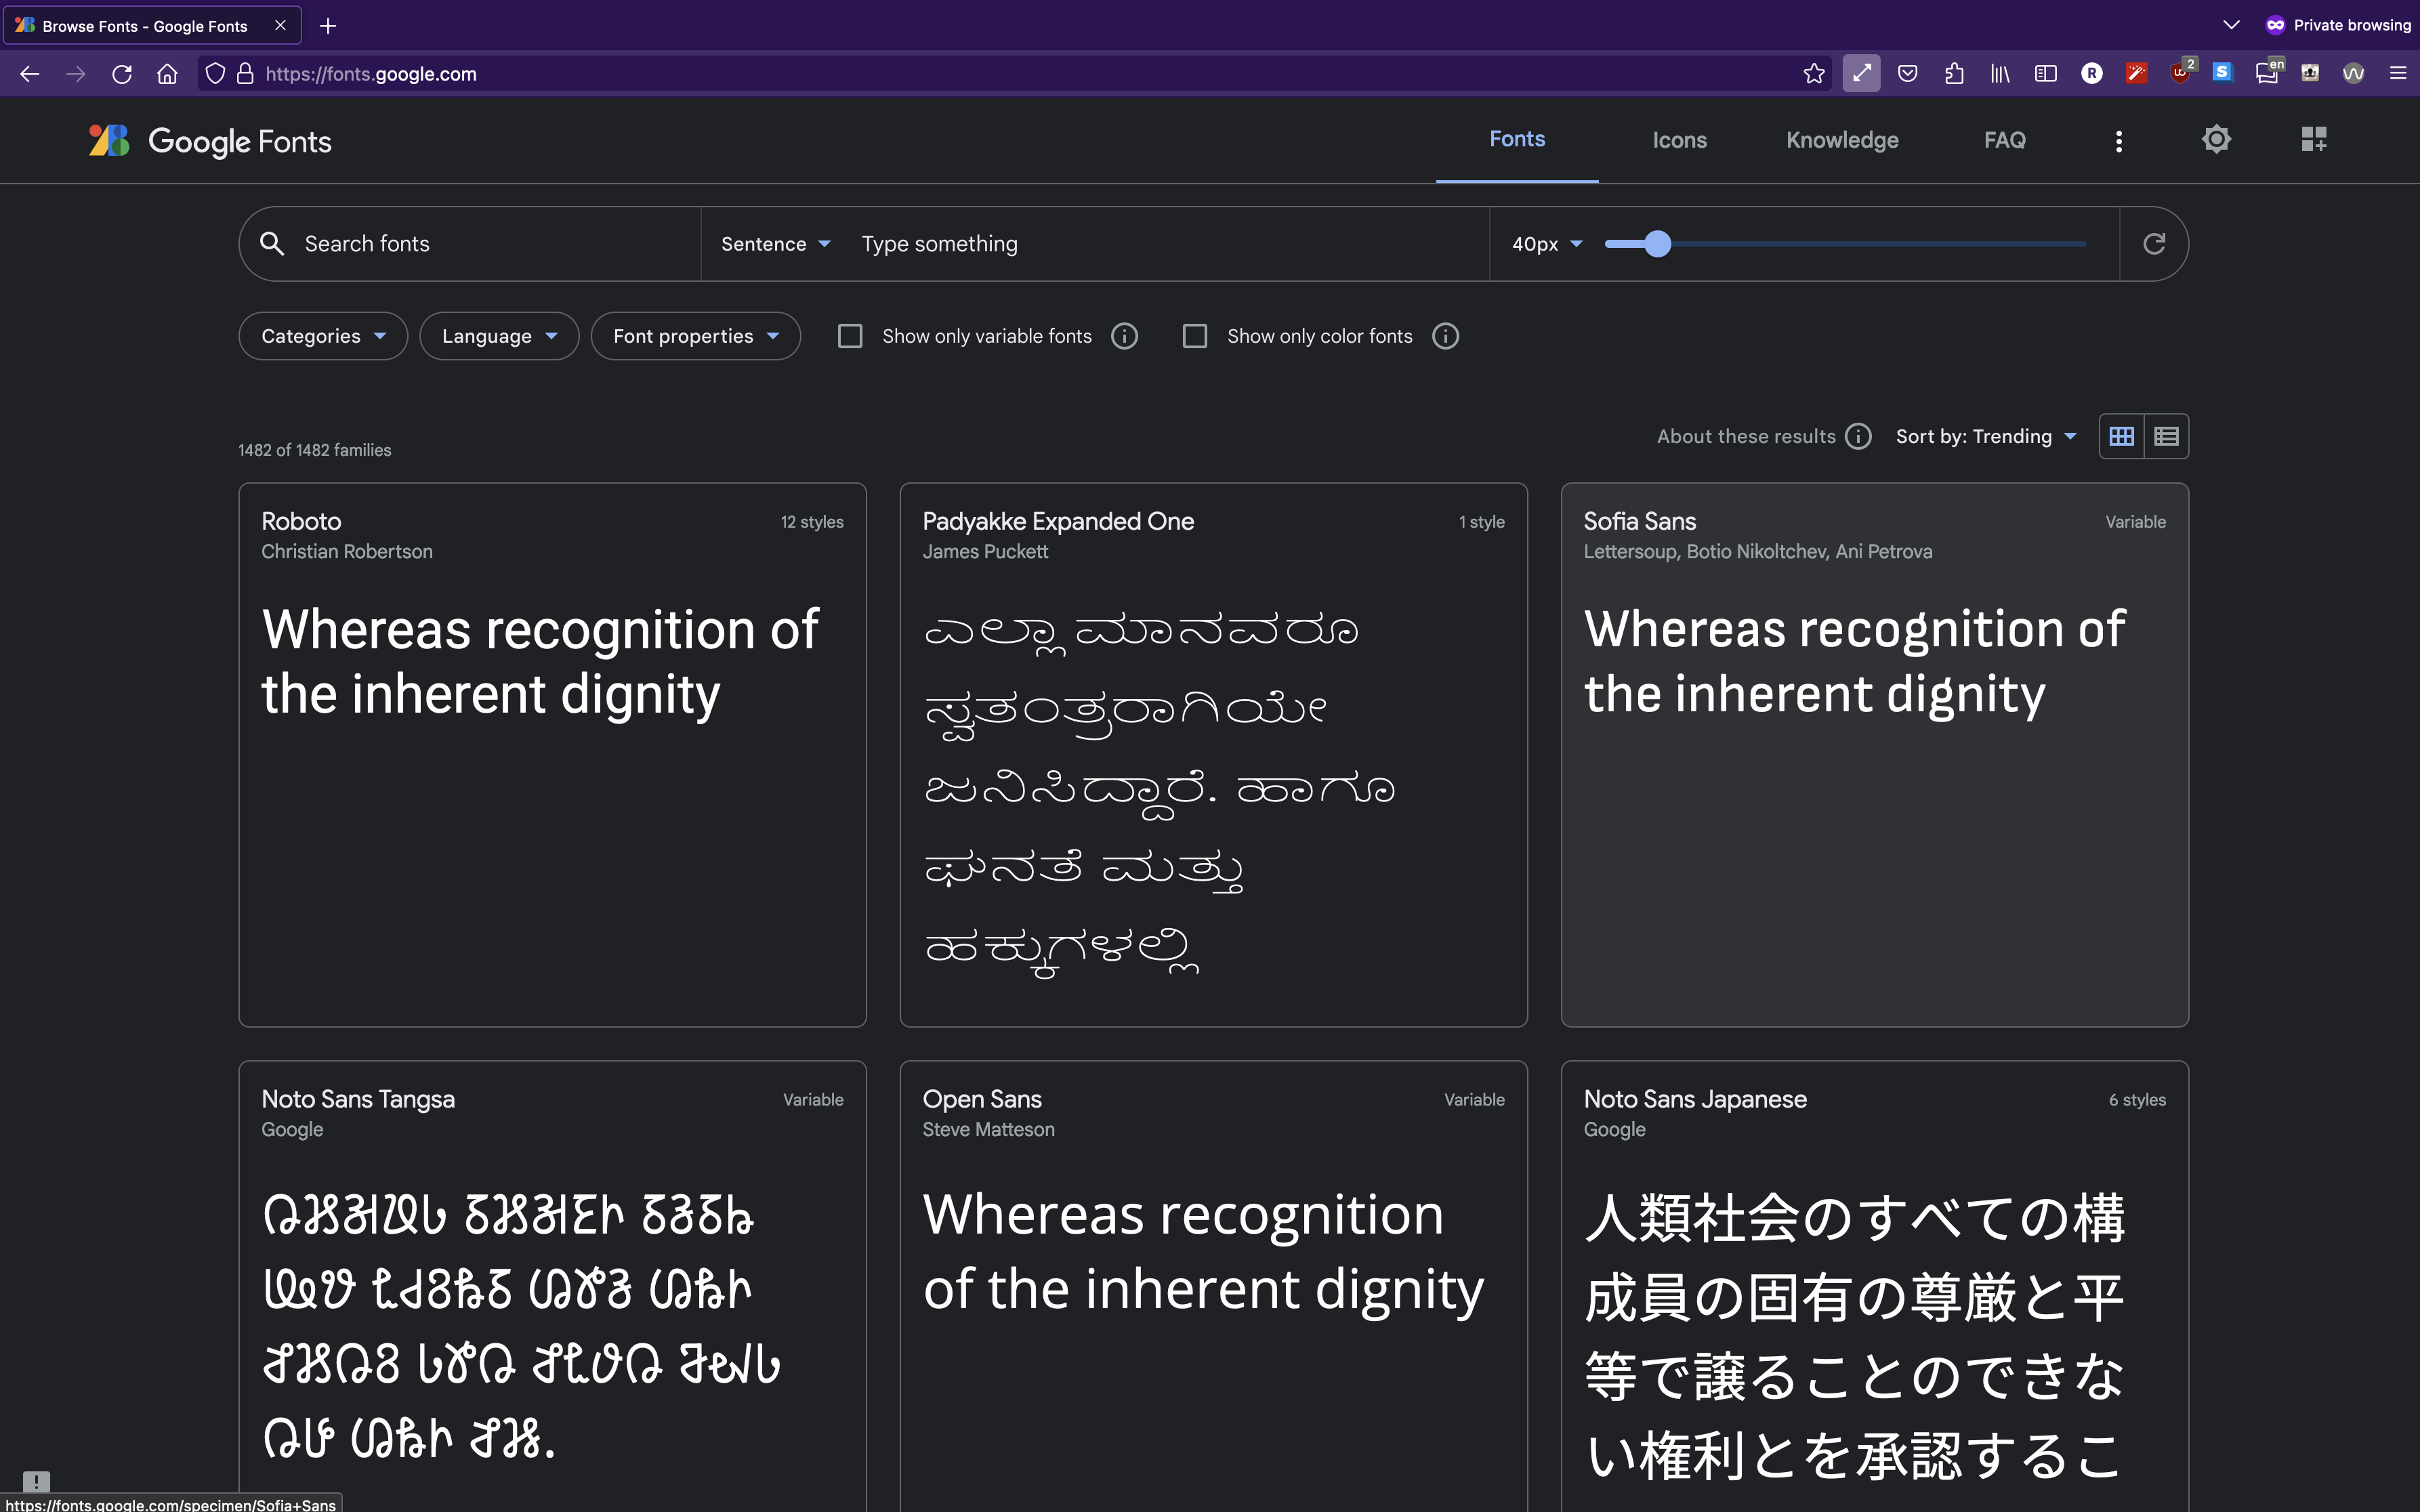
Task: Open the Sofia Sans font card
Action: click(x=1874, y=754)
